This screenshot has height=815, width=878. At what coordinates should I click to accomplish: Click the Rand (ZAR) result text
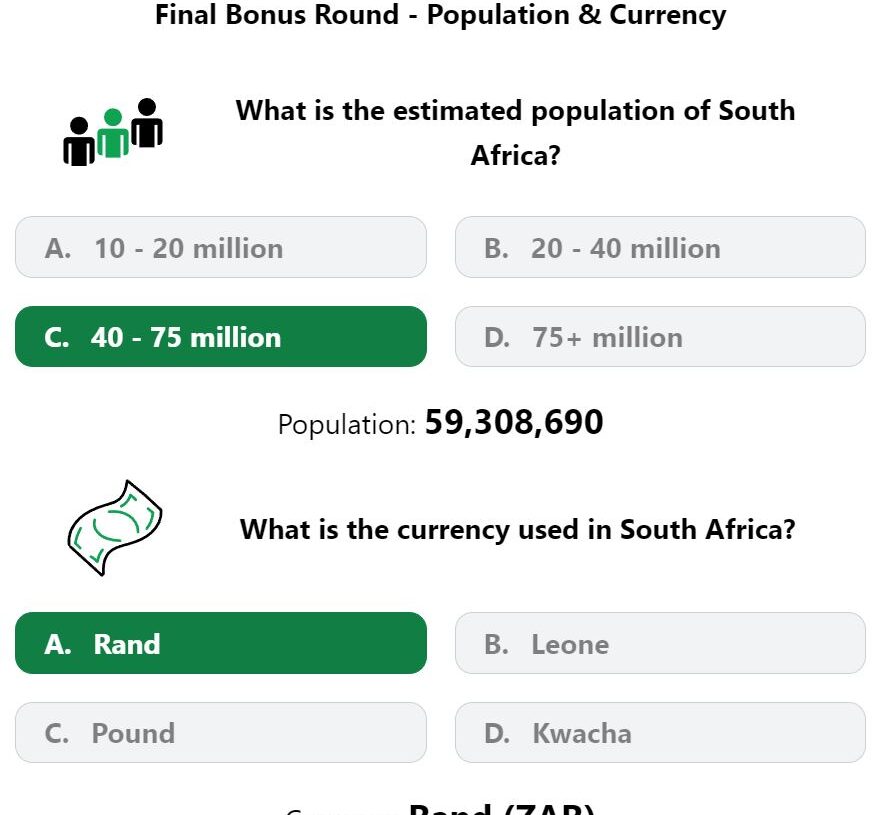(x=502, y=809)
